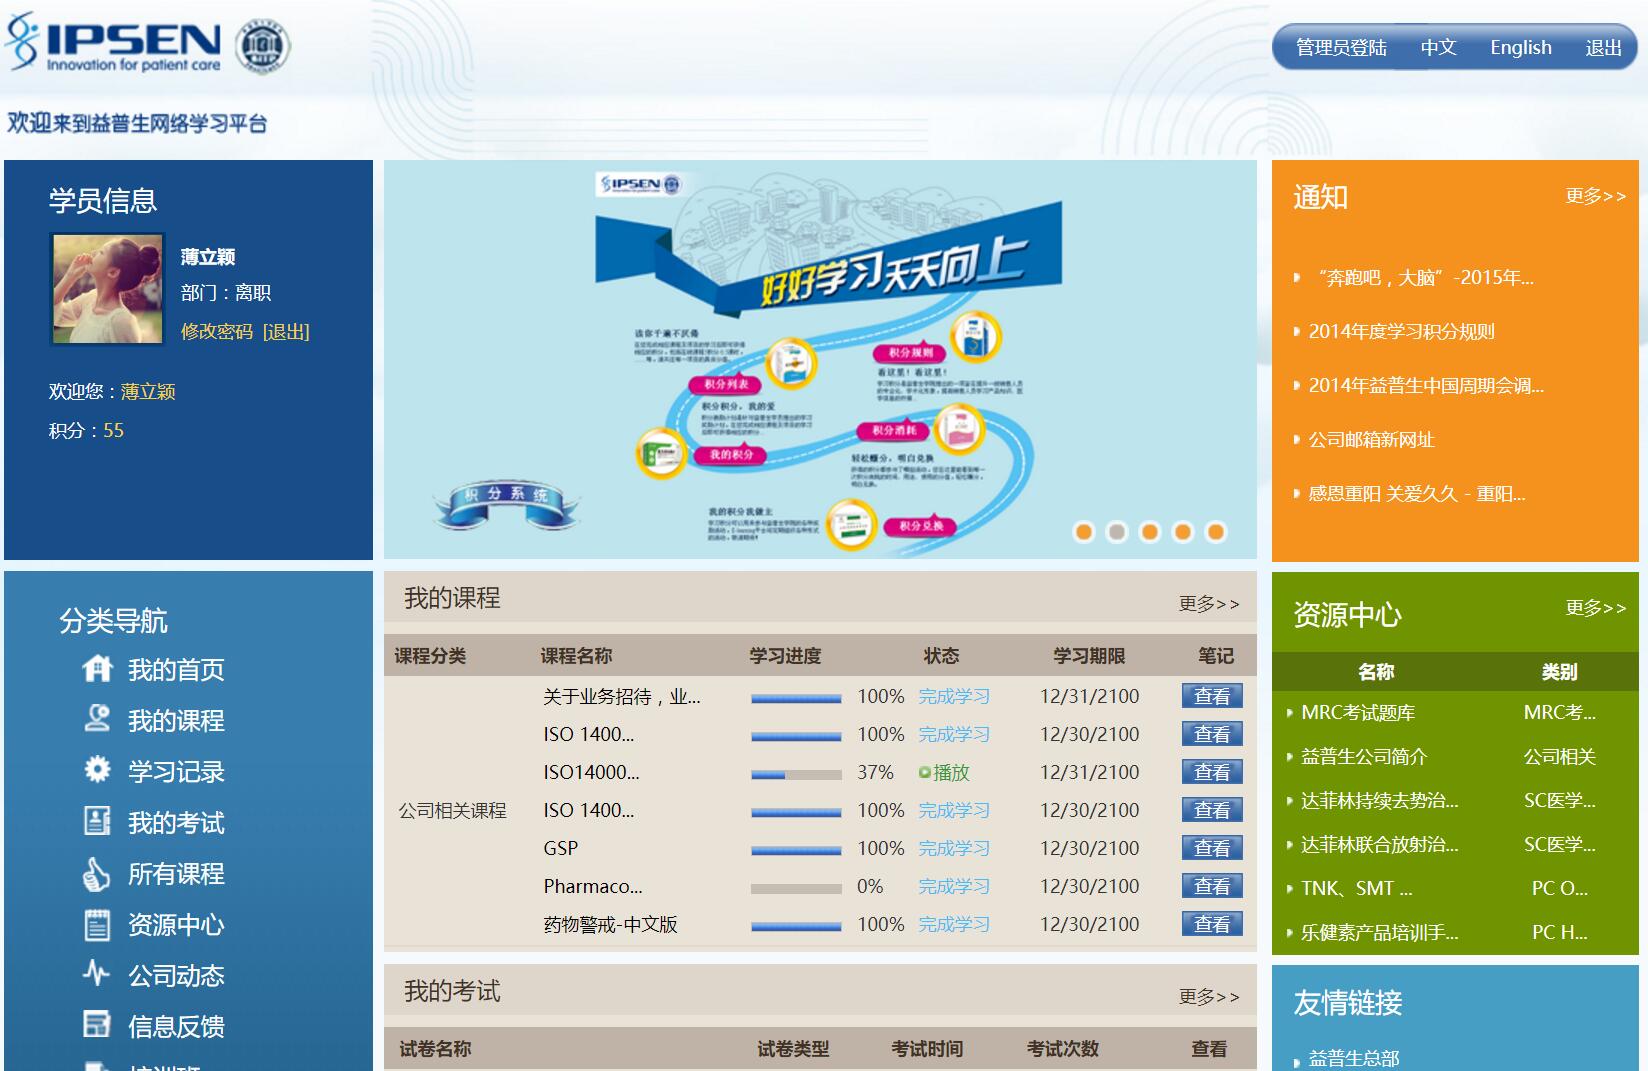
Task: Expand 更多>> in the 资源中心 panel
Action: 1596,608
